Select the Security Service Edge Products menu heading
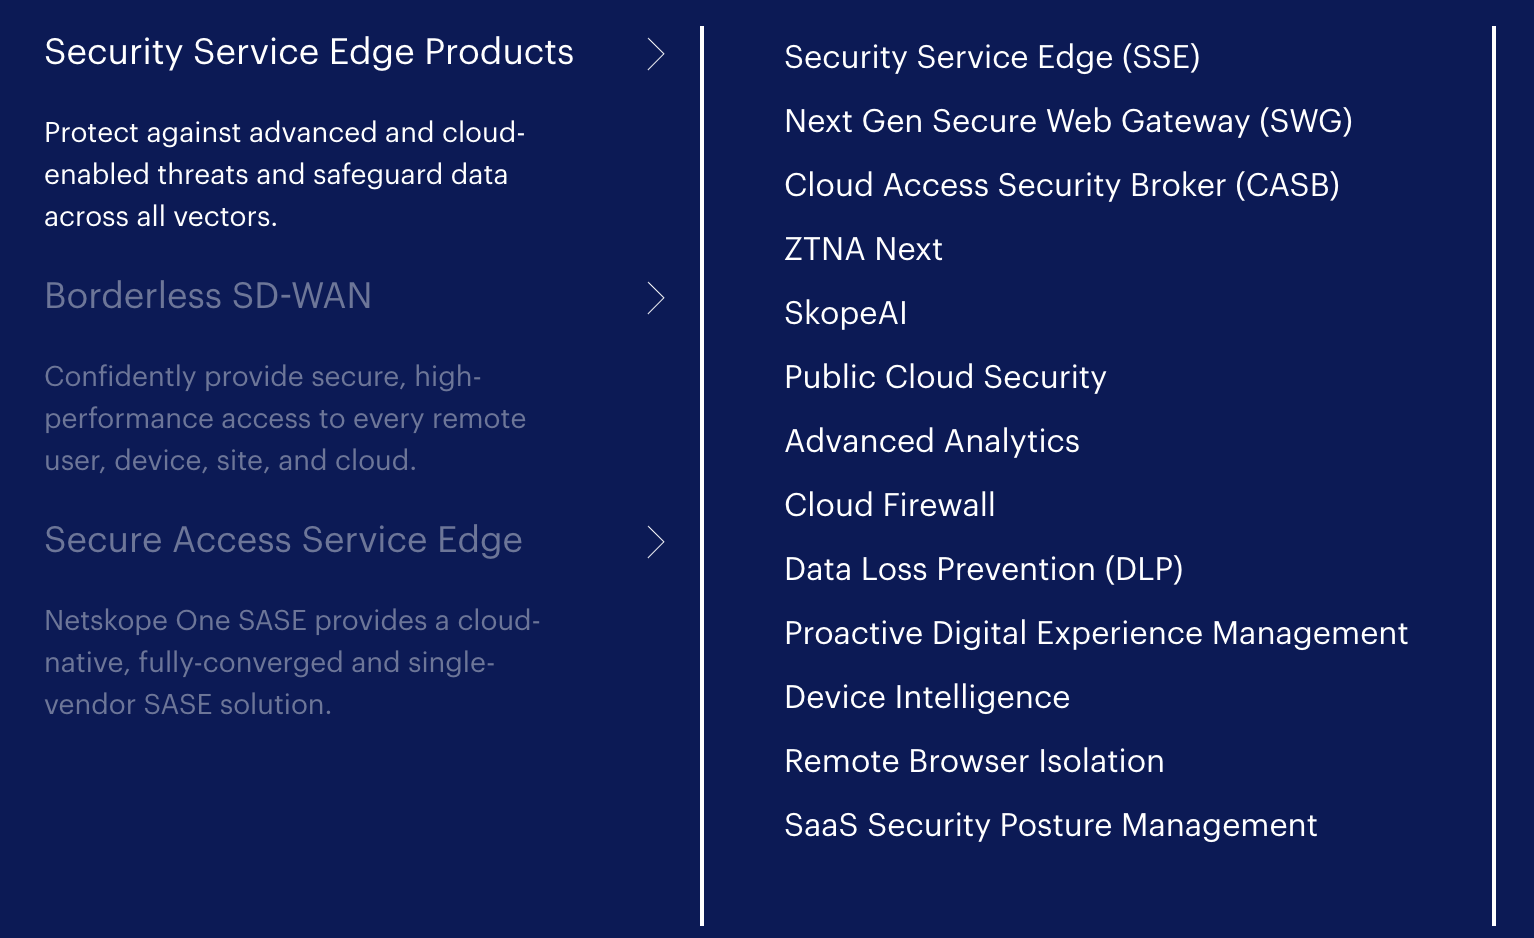 (308, 52)
